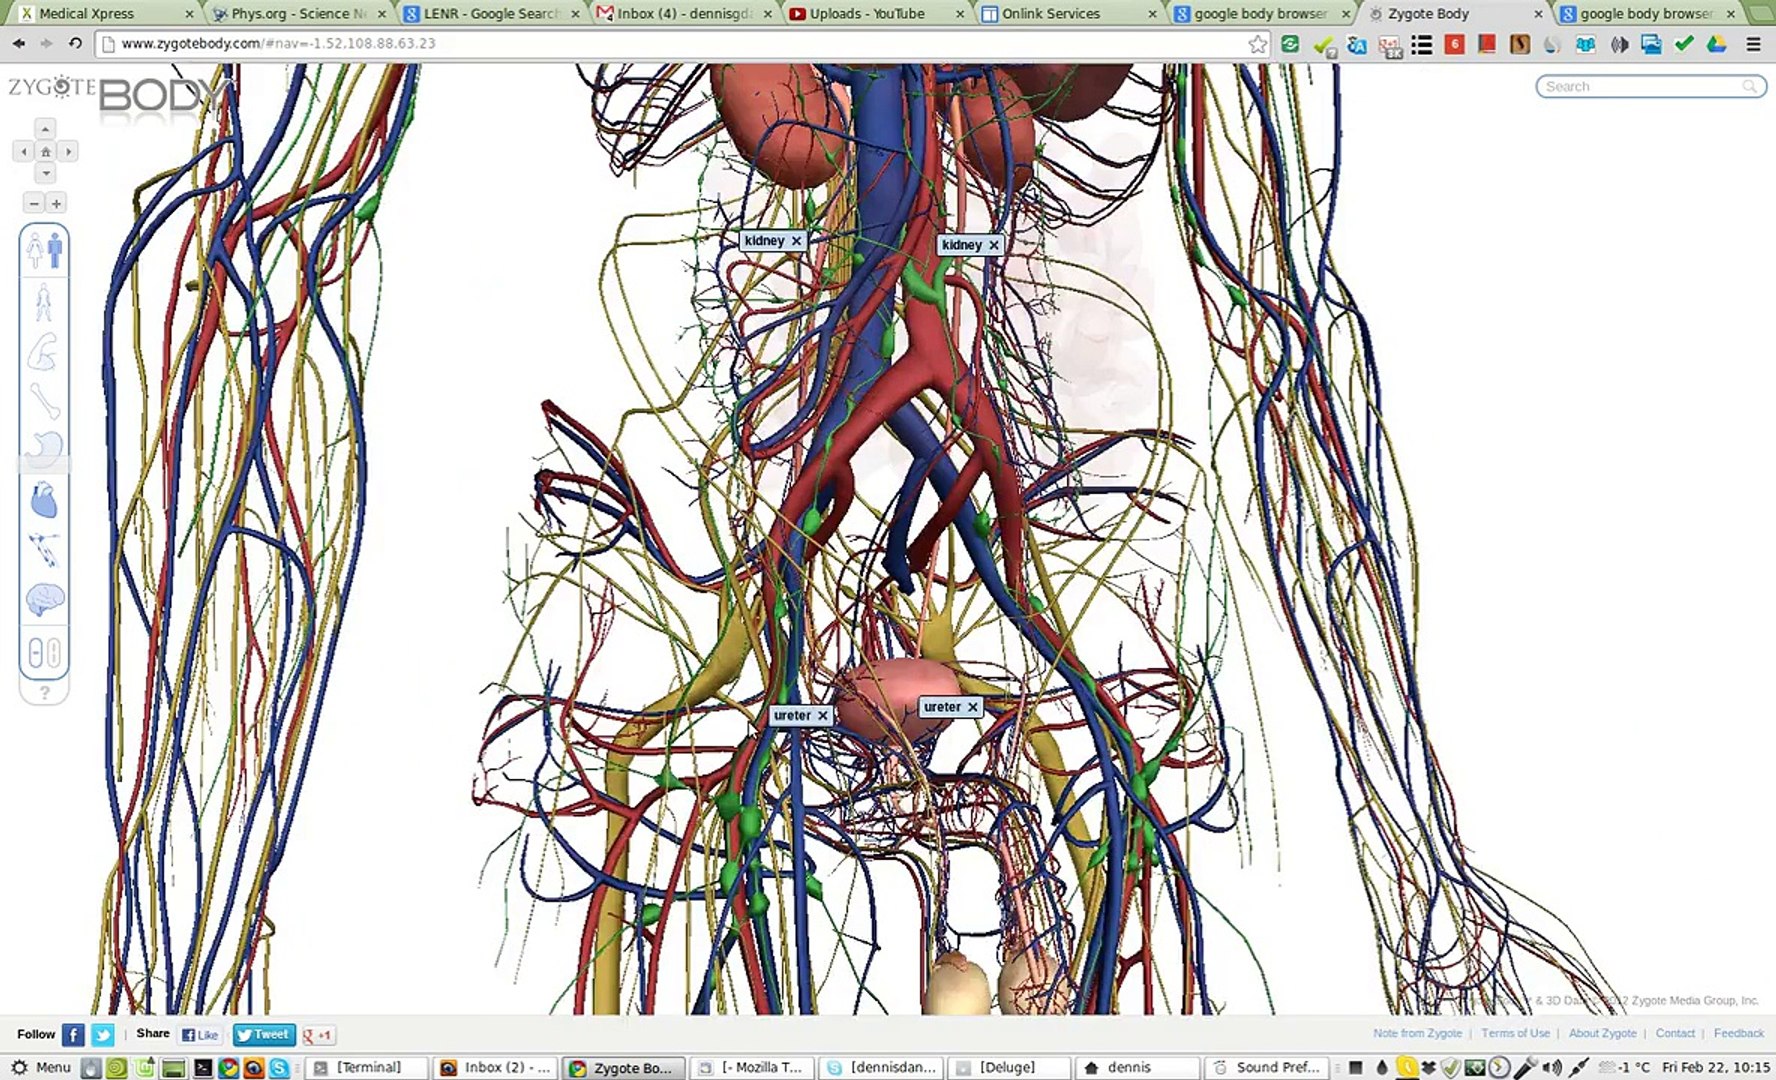Open the About Zygote link
The width and height of the screenshot is (1776, 1080).
[x=1602, y=1033]
